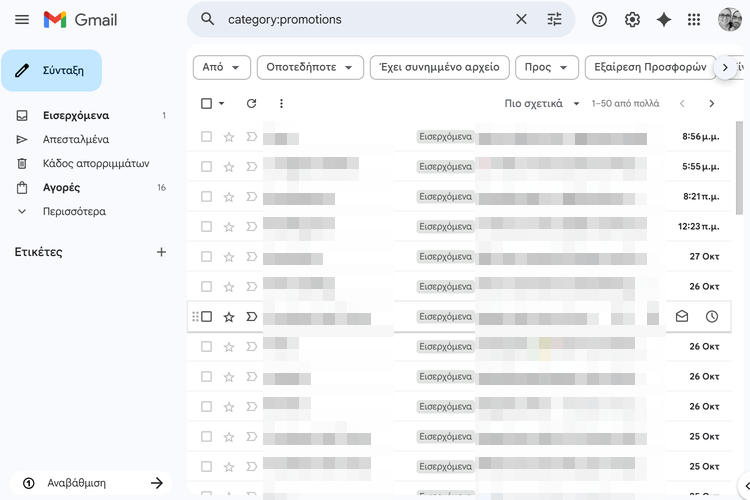Go to Κάδος απορριμμάτων folder
The height and width of the screenshot is (500, 750).
point(96,164)
